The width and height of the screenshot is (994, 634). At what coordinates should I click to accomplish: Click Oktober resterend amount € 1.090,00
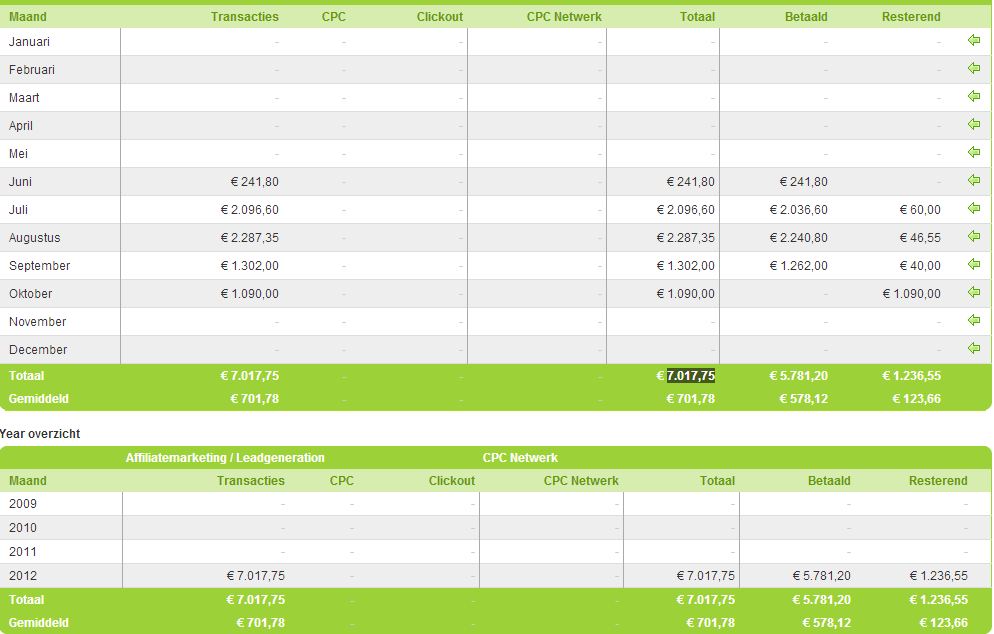(912, 294)
